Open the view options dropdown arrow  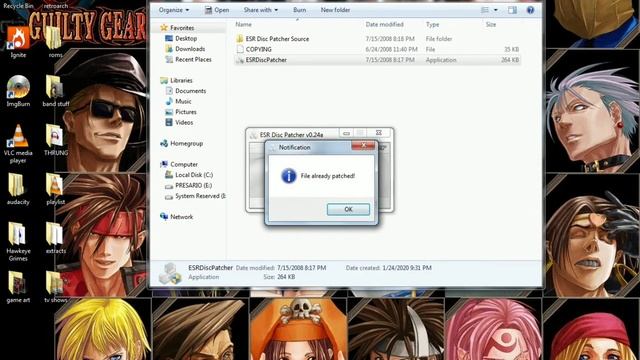(496, 10)
